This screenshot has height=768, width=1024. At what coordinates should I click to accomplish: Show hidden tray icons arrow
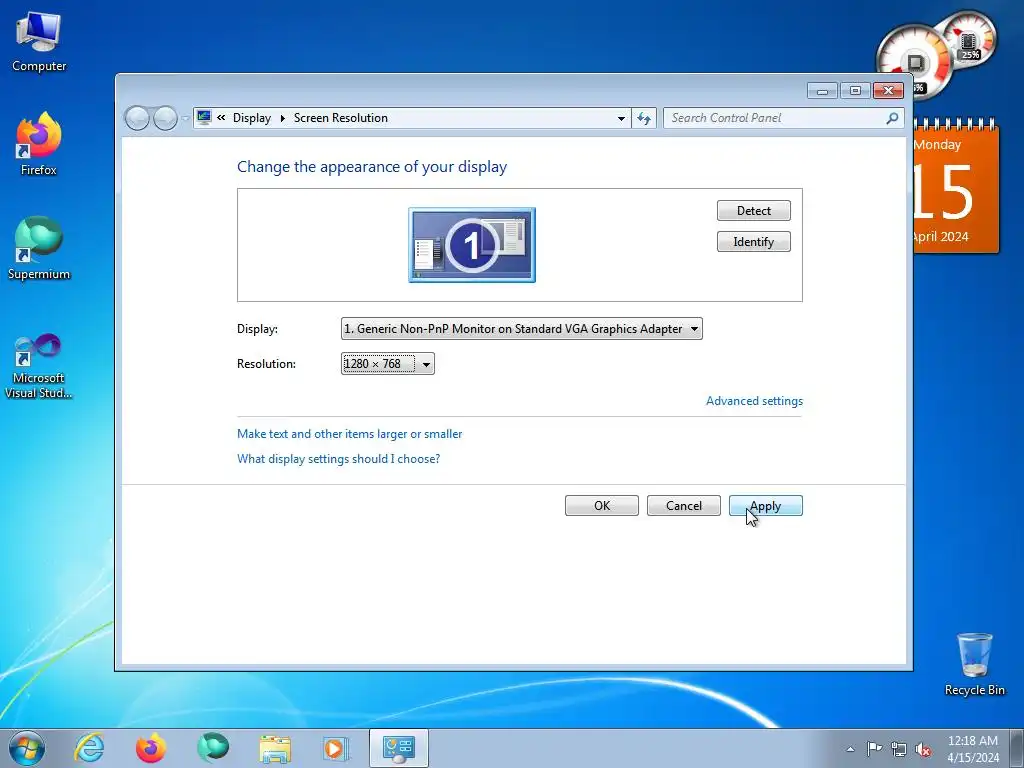(x=850, y=749)
